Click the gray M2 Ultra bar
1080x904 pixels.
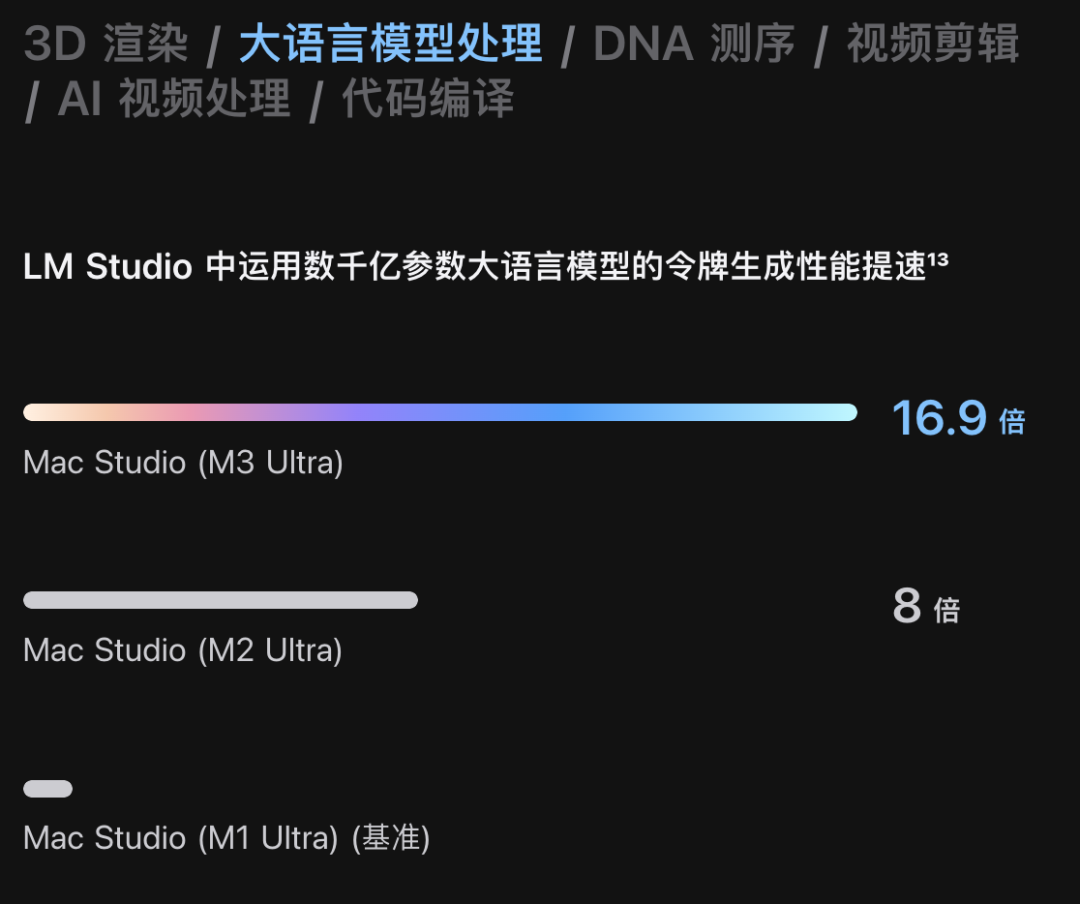coord(220,600)
